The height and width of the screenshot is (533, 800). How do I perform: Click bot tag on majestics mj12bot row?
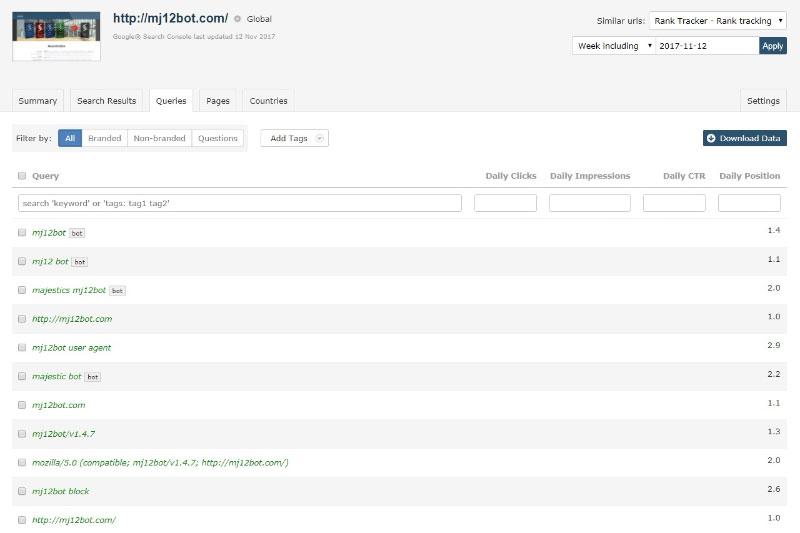(117, 291)
